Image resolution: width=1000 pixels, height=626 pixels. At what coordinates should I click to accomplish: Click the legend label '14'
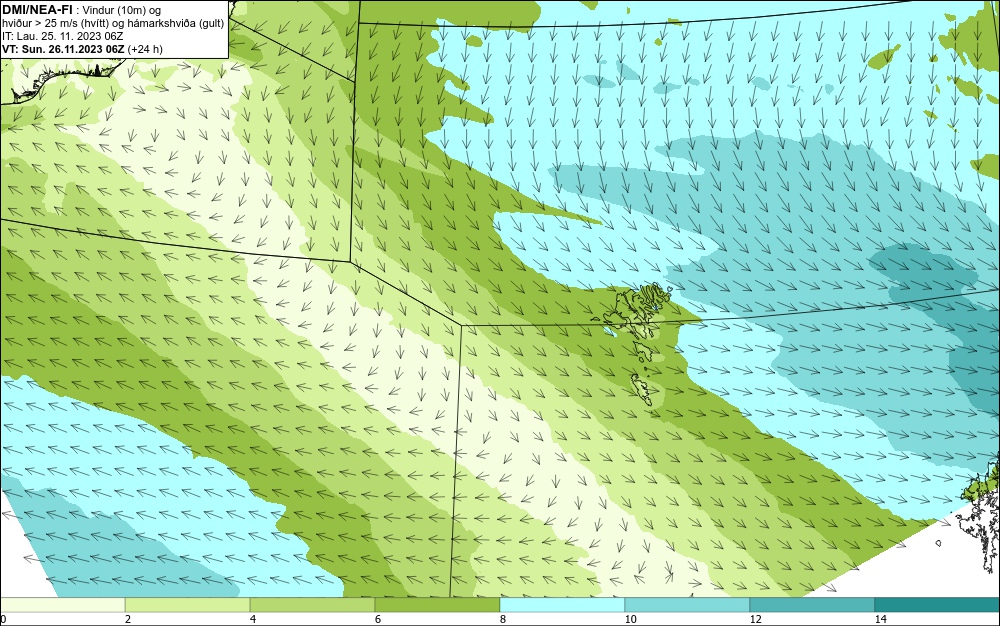tap(880, 619)
